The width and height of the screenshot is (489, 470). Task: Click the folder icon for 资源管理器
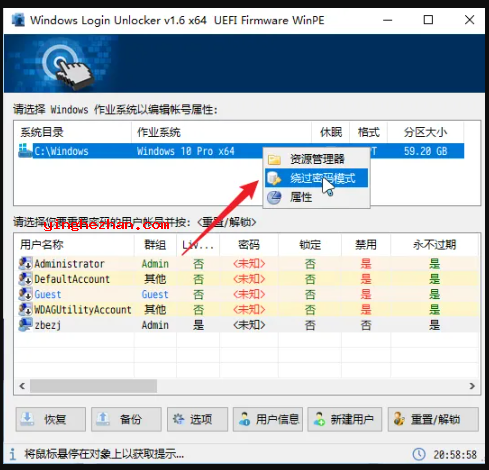[x=274, y=159]
